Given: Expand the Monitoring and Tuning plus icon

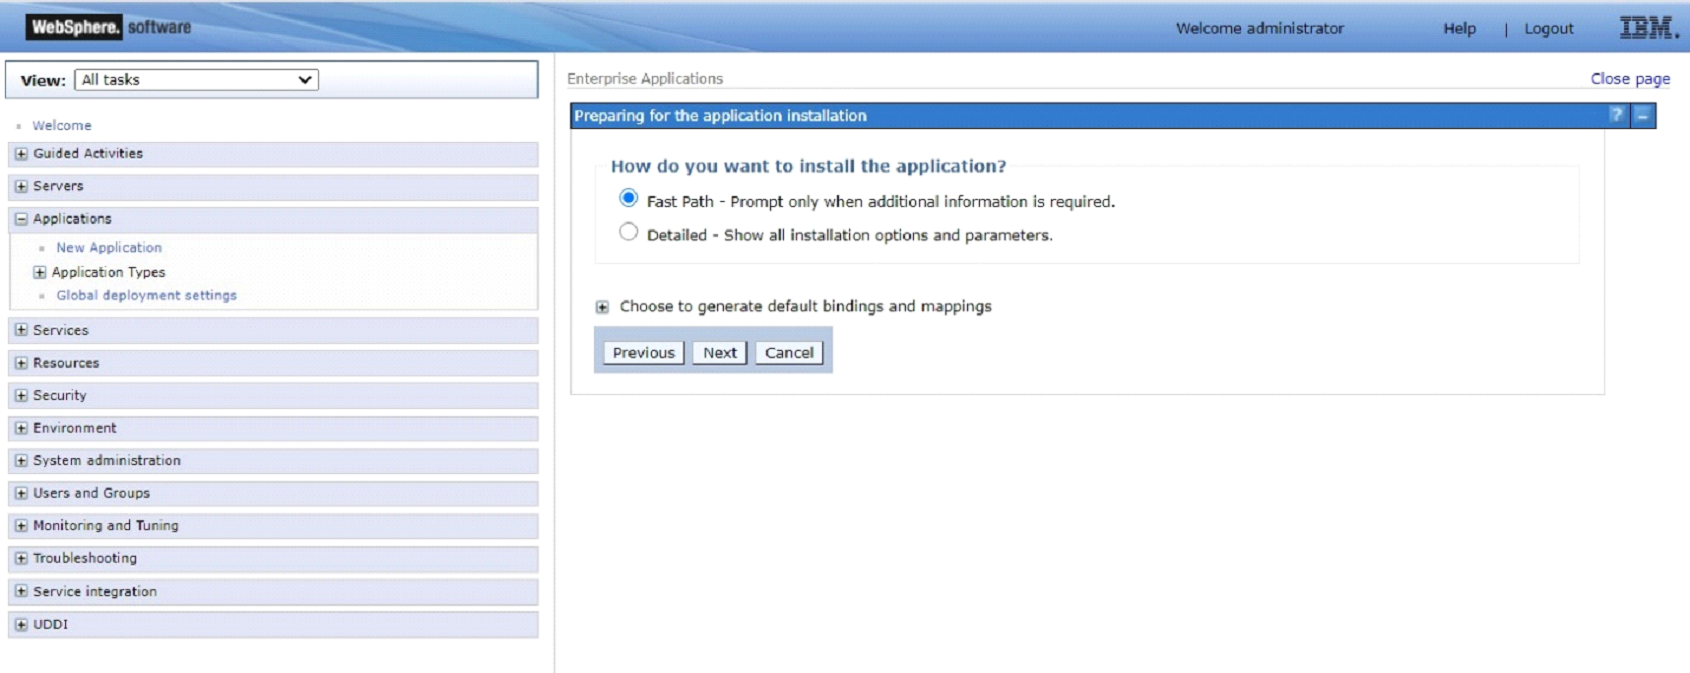Looking at the screenshot, I should [x=21, y=526].
